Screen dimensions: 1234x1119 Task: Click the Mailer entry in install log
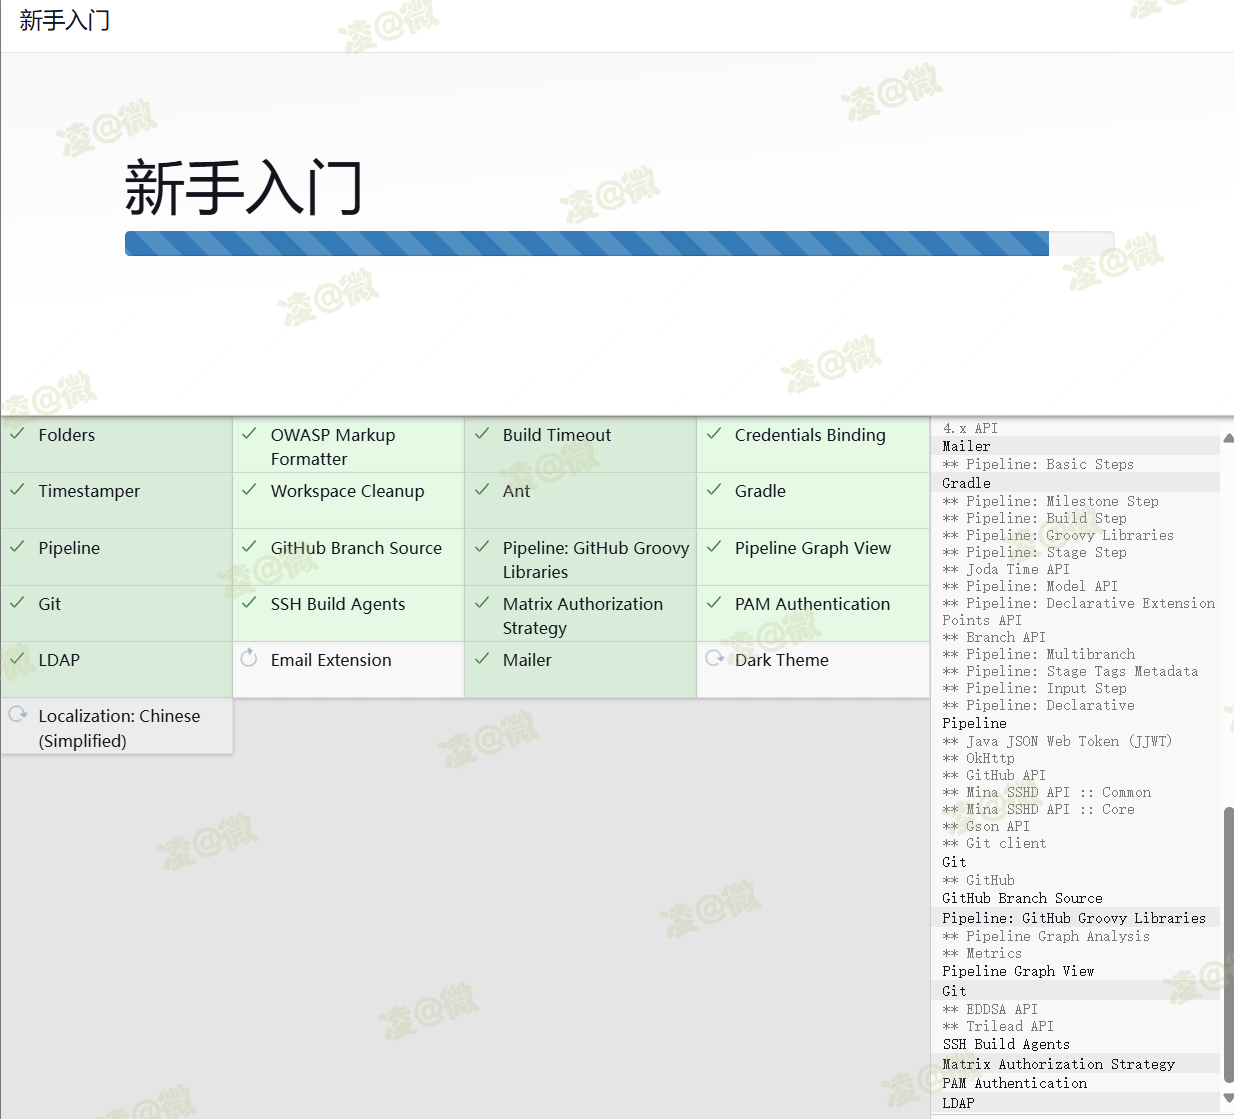tap(966, 446)
